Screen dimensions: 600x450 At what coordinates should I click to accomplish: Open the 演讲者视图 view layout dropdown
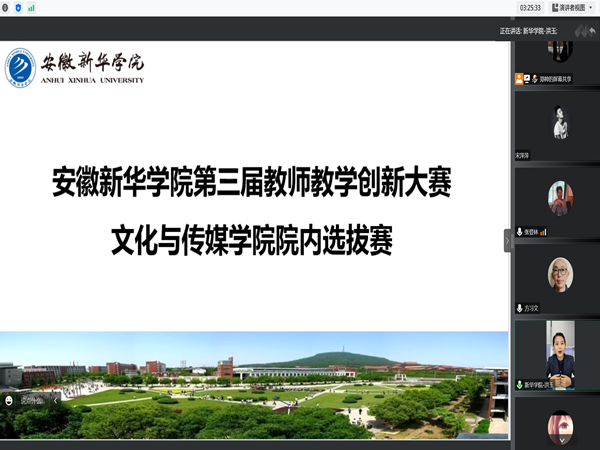[x=570, y=7]
